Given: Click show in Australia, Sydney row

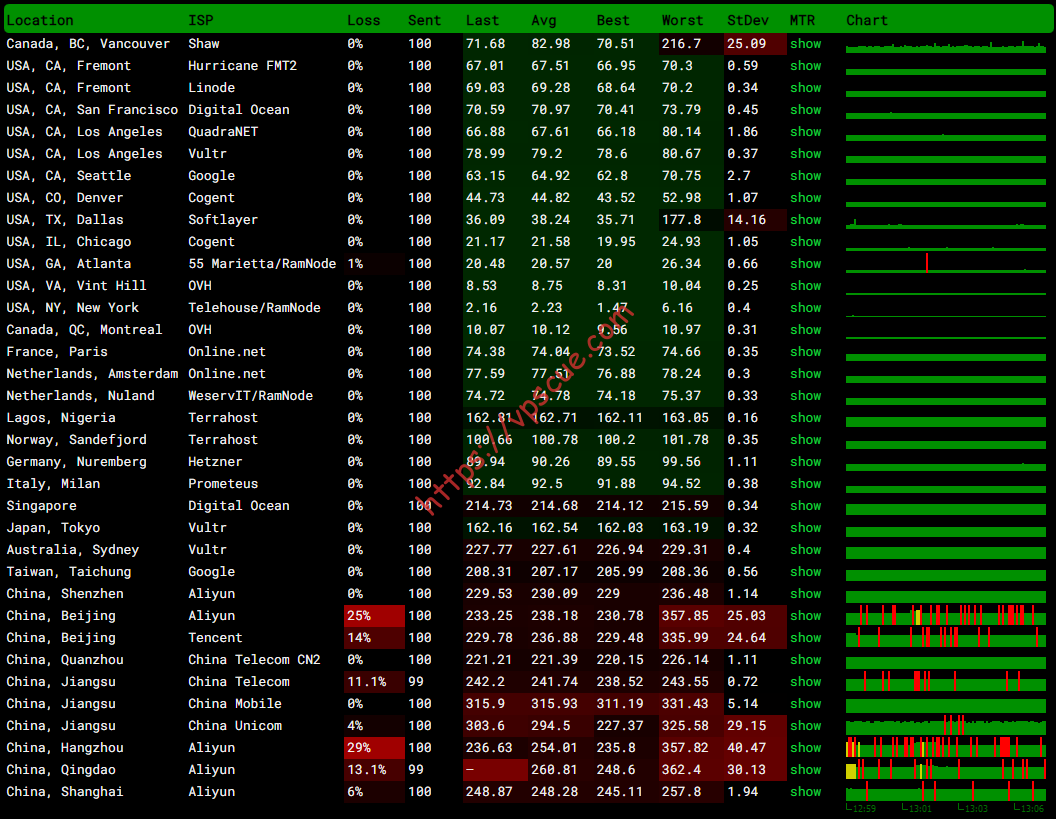Looking at the screenshot, I should coord(805,550).
